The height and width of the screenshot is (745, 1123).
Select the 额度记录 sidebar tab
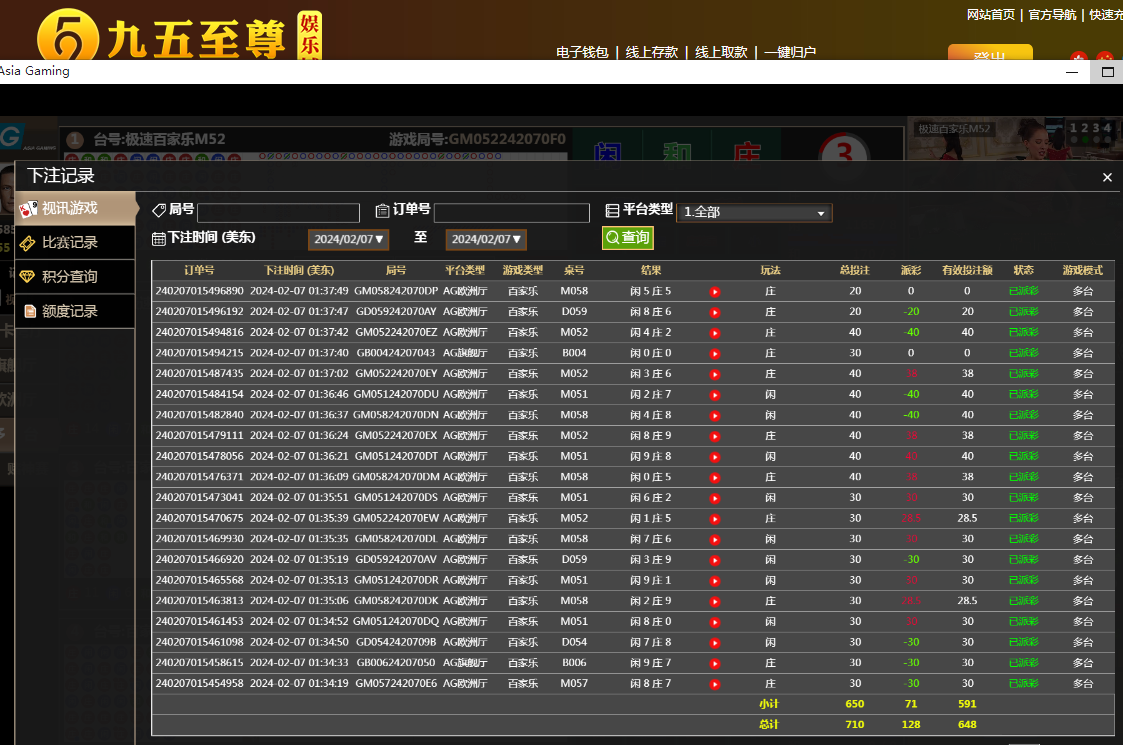(70, 311)
